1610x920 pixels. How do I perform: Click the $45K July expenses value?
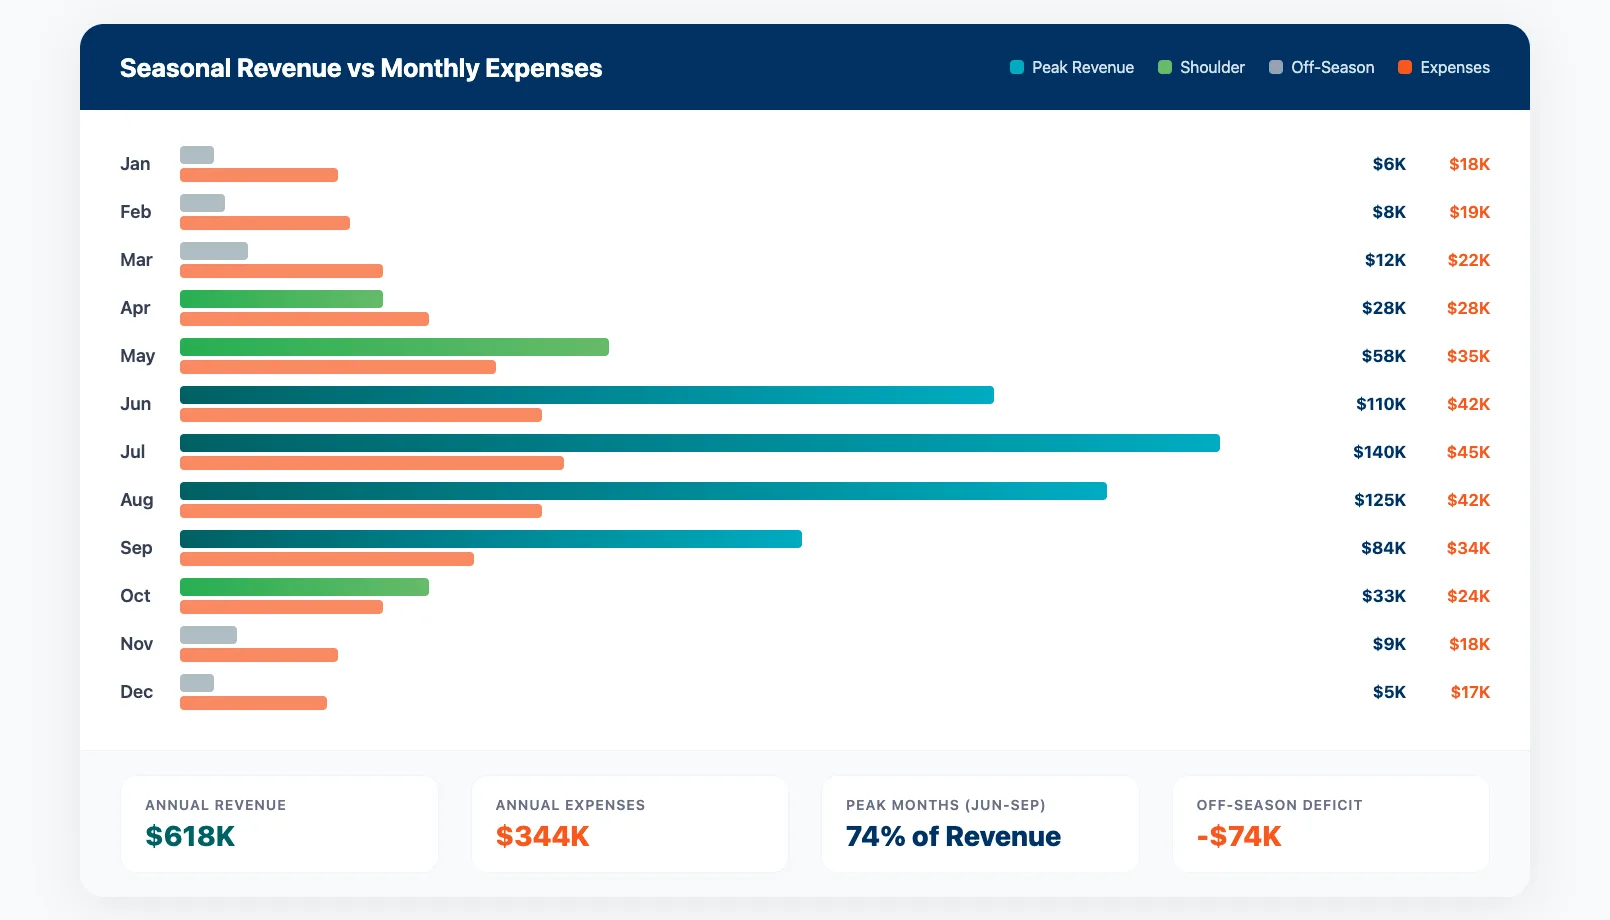click(x=1468, y=452)
